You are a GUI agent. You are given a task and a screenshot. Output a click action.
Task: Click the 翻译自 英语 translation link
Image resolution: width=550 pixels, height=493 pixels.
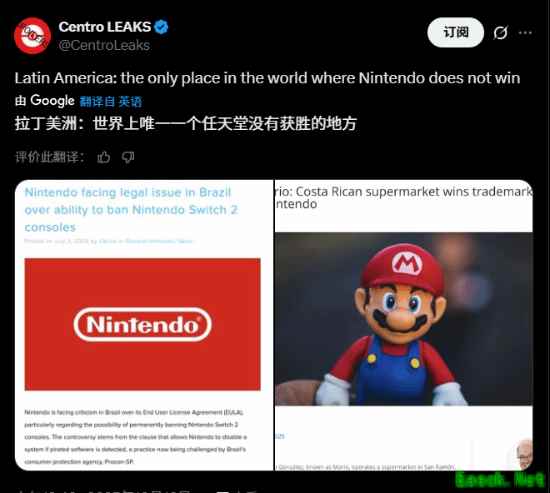(x=110, y=101)
